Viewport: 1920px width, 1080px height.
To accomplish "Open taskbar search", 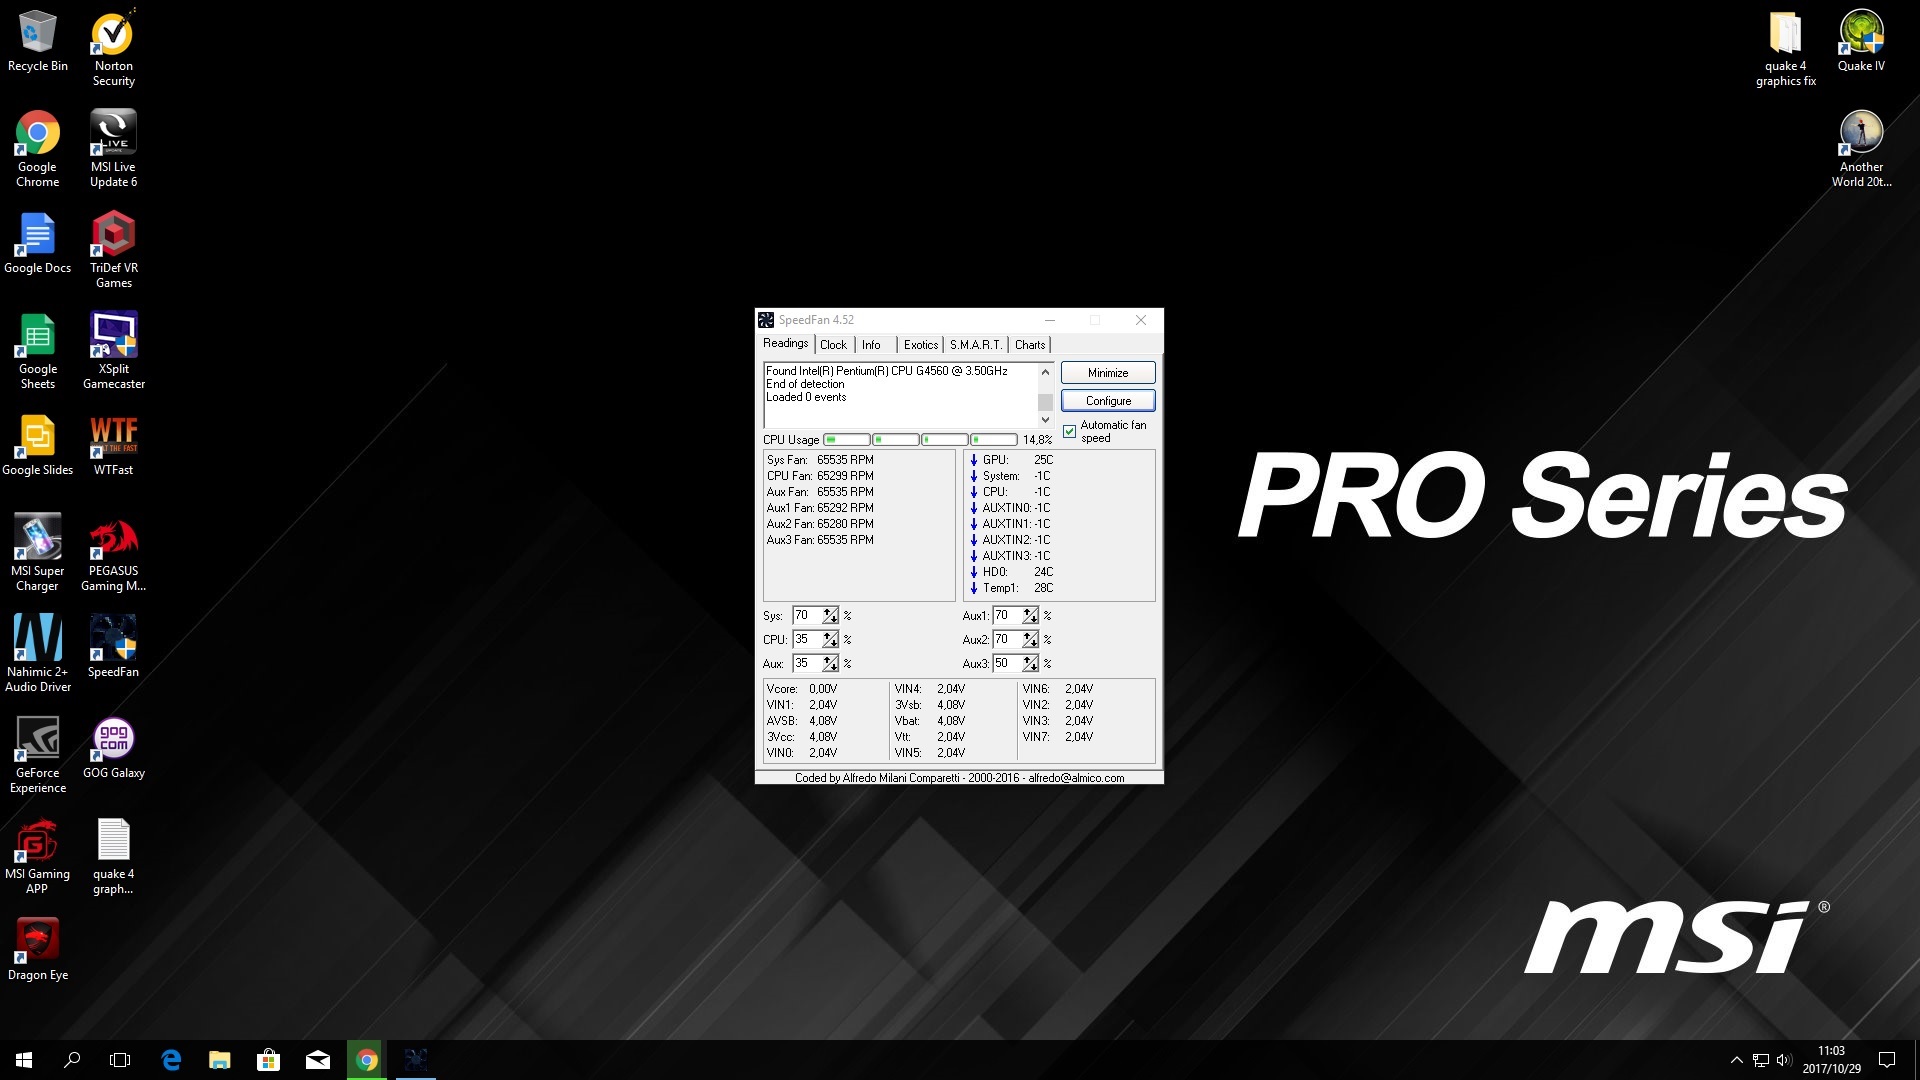I will pyautogui.click(x=72, y=1060).
